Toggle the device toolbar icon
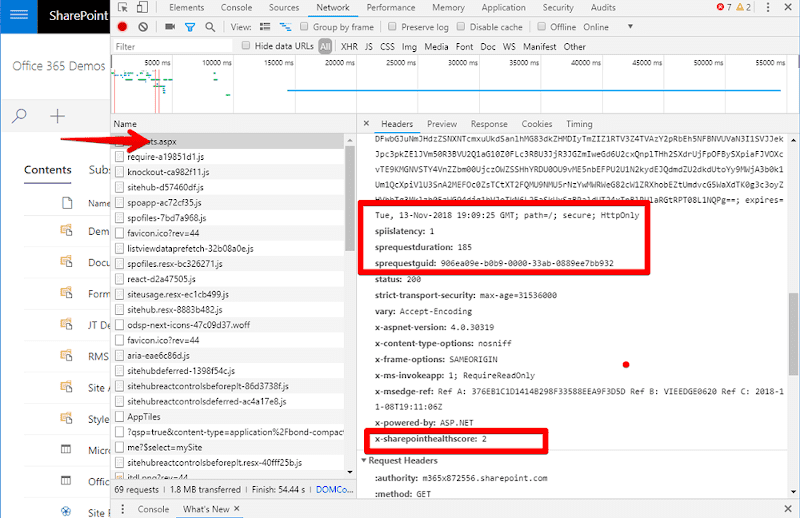800x518 pixels. click(142, 7)
